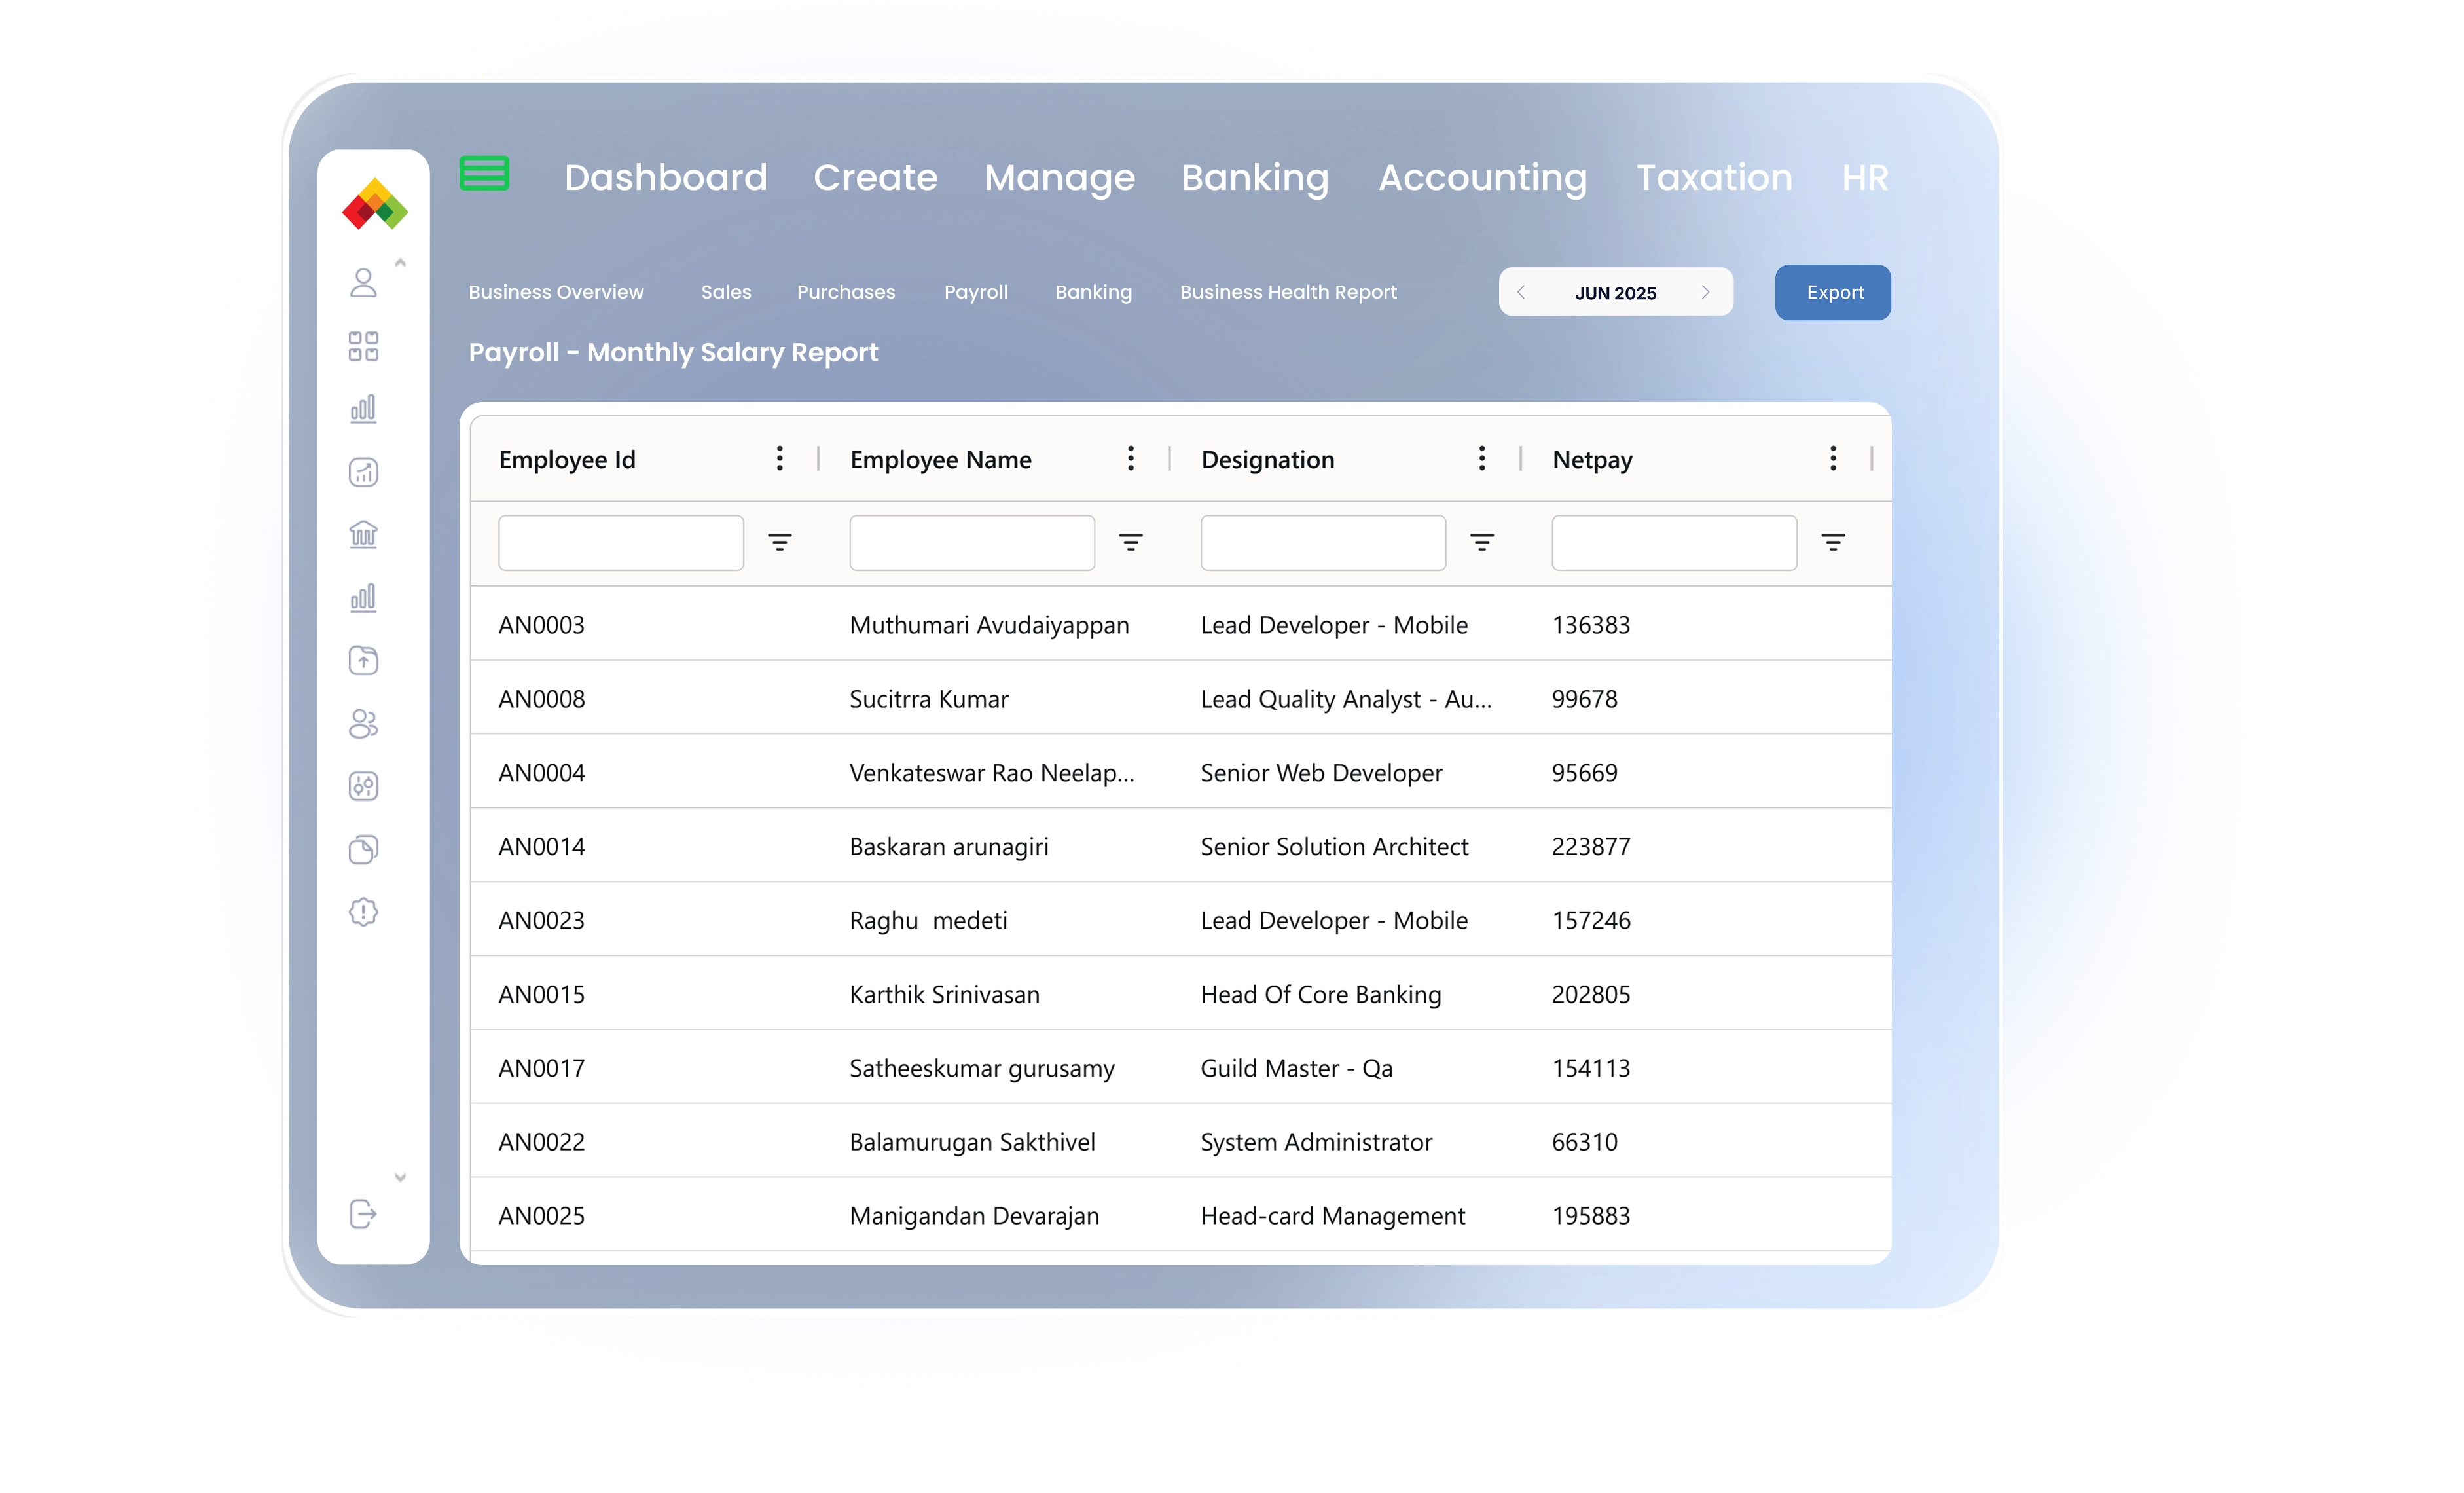Screen dimensions: 2464x1493
Task: Toggle the green hamburger menu icon
Action: [x=484, y=174]
